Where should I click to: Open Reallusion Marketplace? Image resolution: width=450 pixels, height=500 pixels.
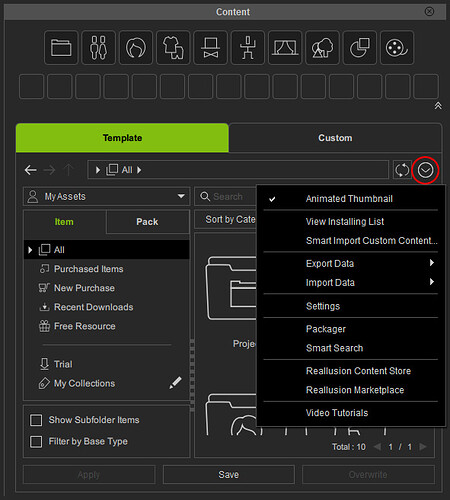point(351,390)
